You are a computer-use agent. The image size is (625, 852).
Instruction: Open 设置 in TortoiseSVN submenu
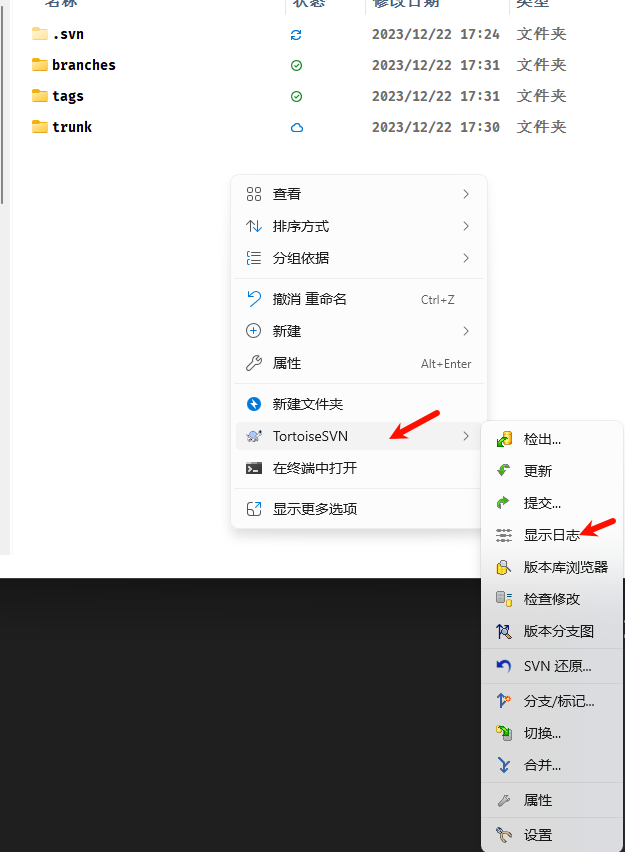[552, 835]
